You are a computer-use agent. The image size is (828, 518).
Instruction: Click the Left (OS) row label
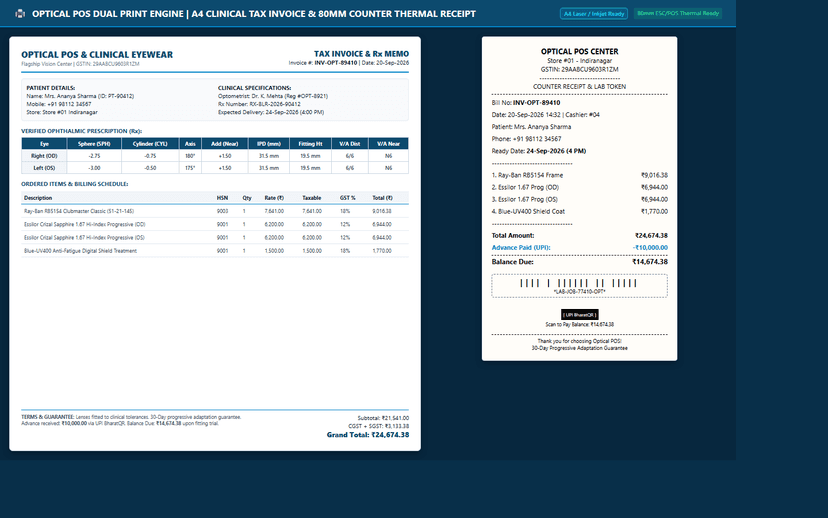(44, 168)
